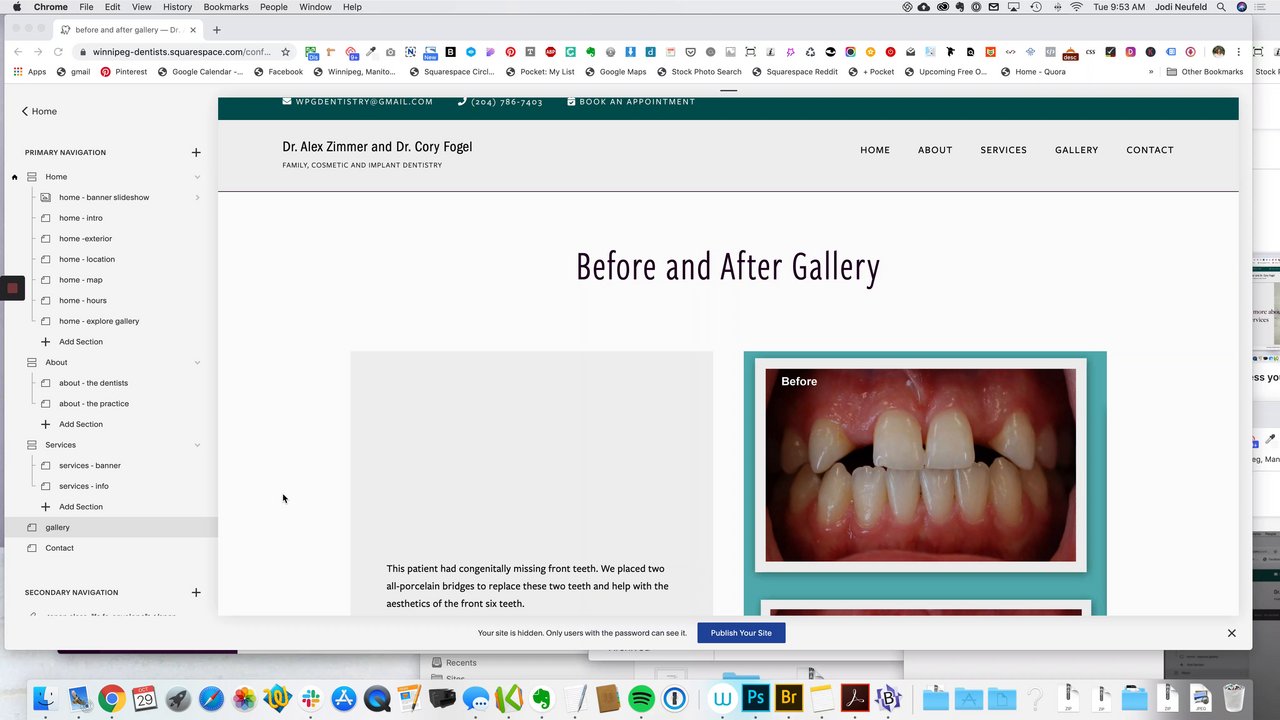
Task: Add a page to Primary Navigation
Action: (x=196, y=153)
